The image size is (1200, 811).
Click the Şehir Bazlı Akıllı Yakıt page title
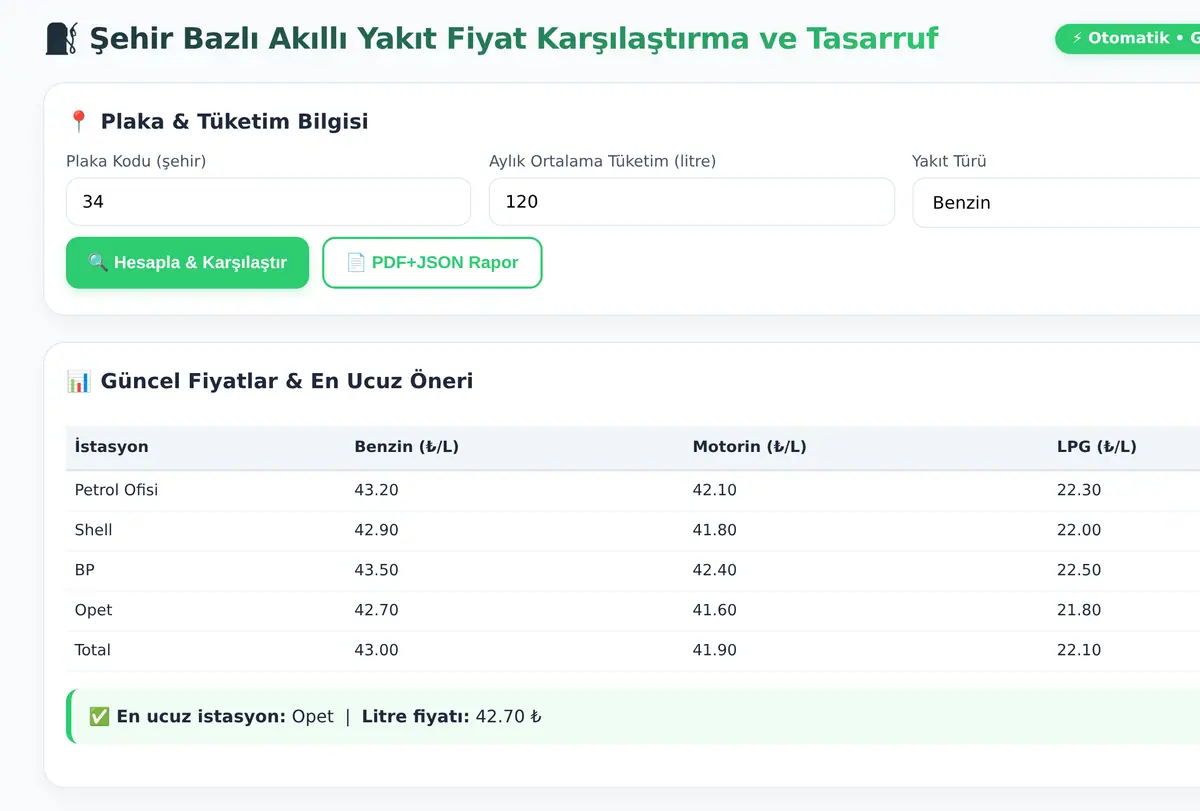pyautogui.click(x=514, y=39)
